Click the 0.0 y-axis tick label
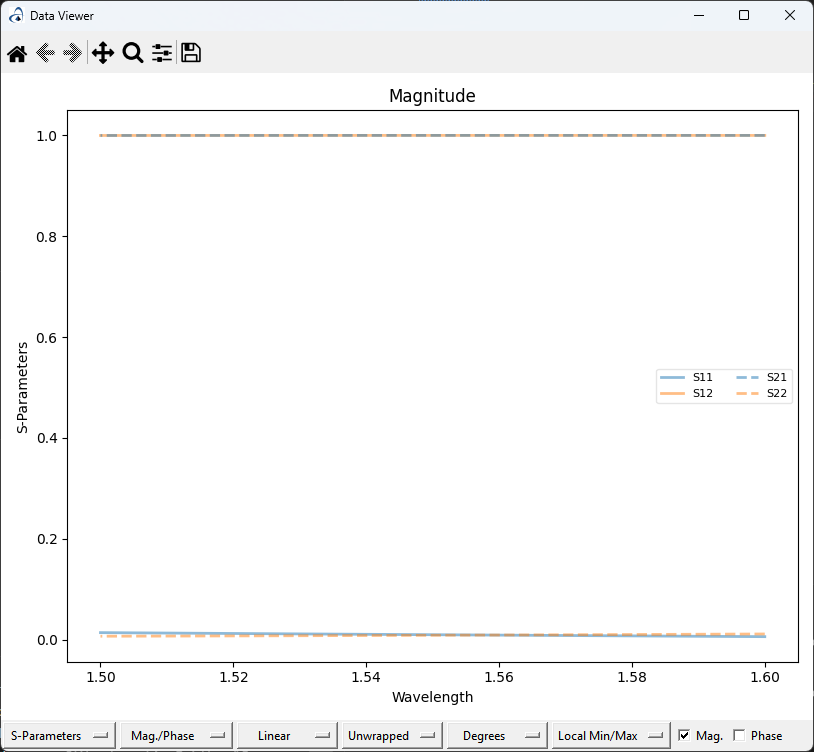 [46, 640]
